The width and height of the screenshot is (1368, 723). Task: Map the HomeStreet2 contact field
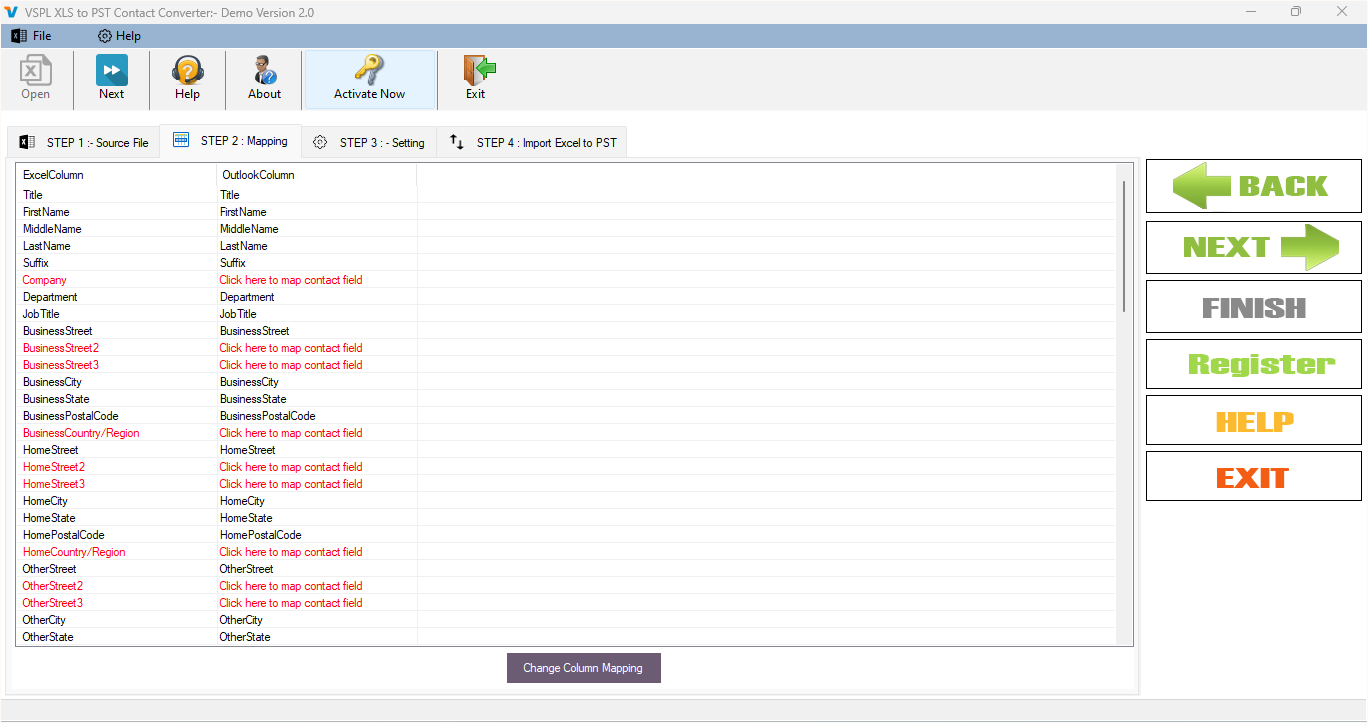(x=291, y=467)
